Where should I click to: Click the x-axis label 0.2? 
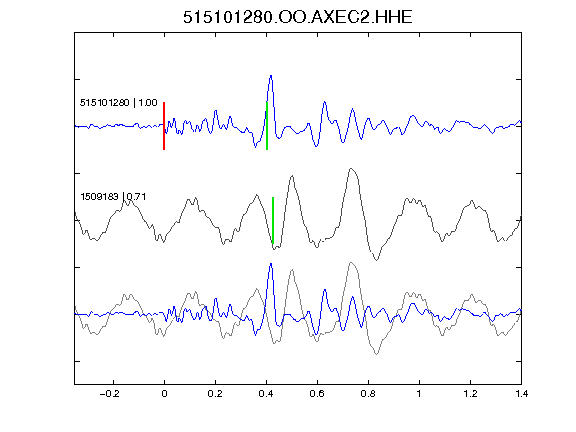click(x=215, y=394)
